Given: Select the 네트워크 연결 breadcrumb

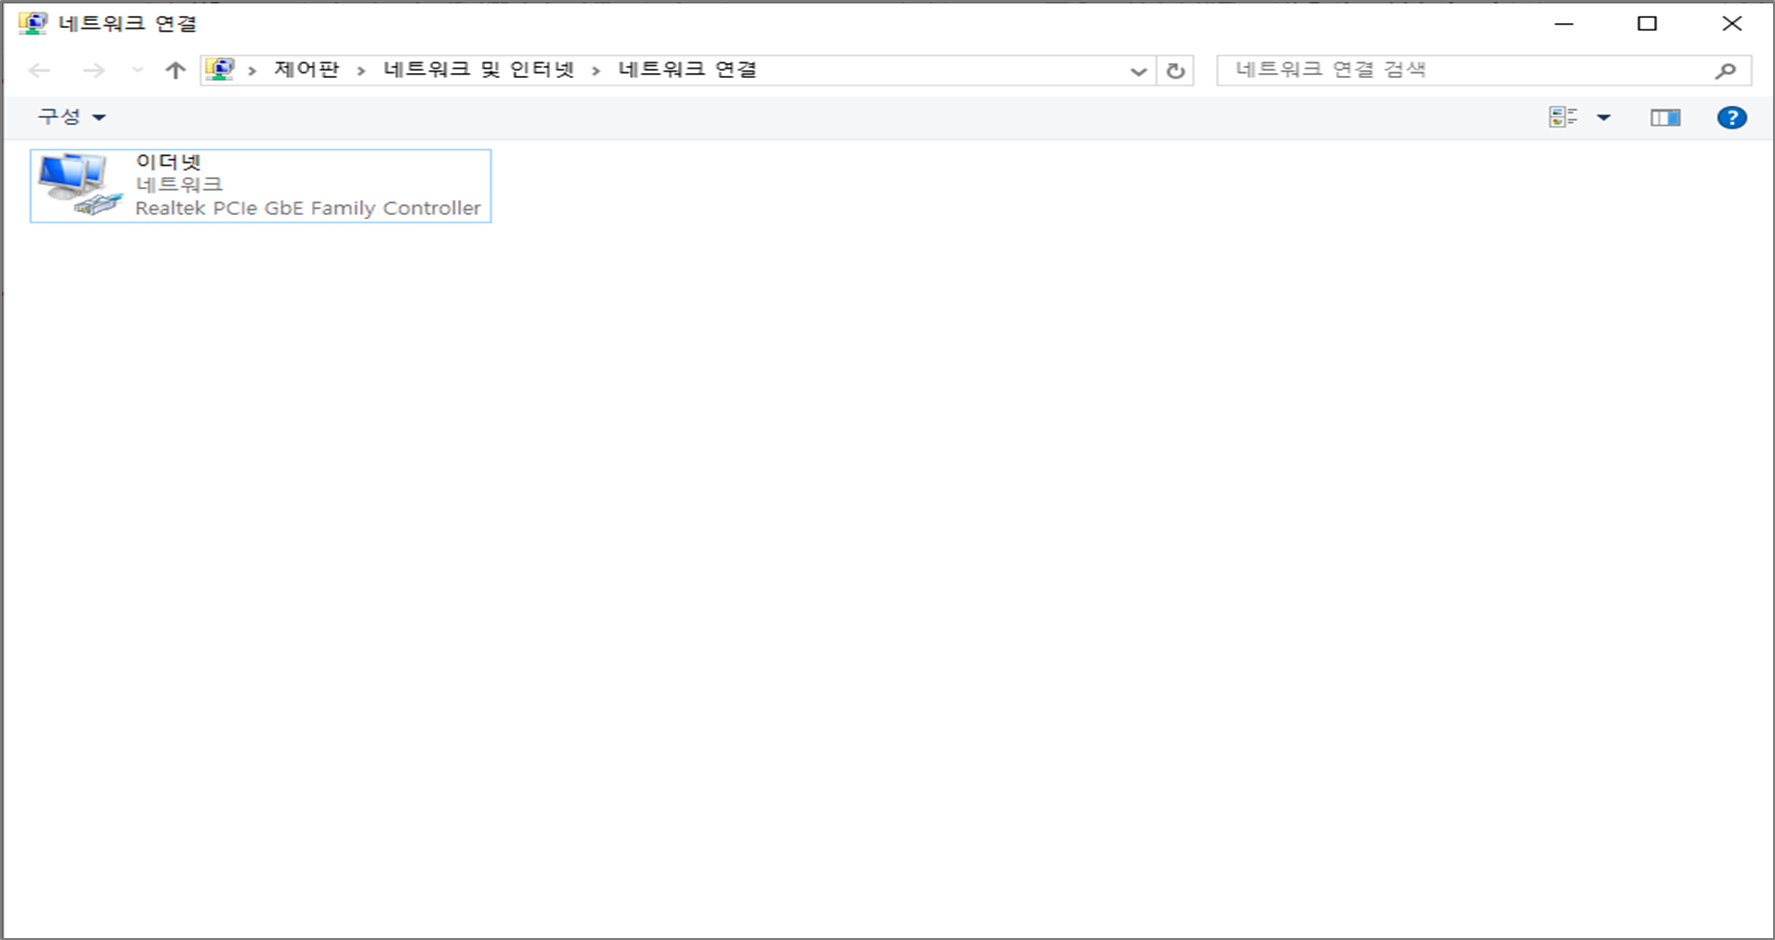Looking at the screenshot, I should pyautogui.click(x=687, y=69).
